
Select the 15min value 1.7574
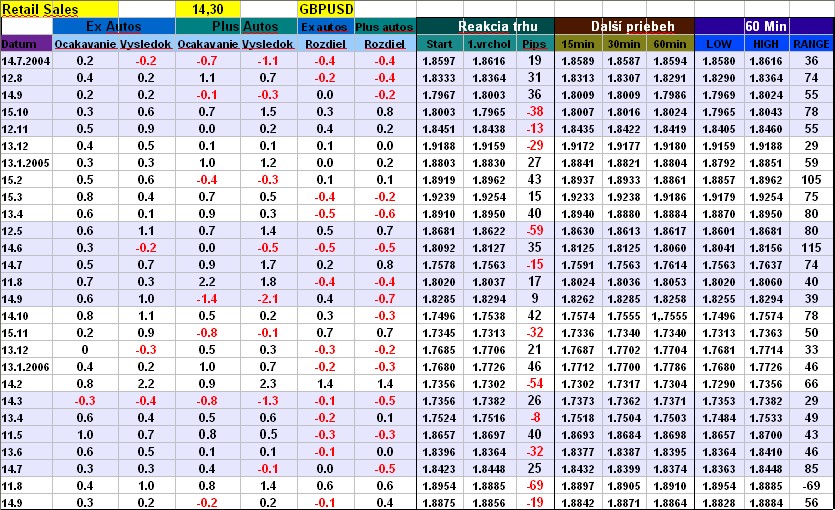578,316
